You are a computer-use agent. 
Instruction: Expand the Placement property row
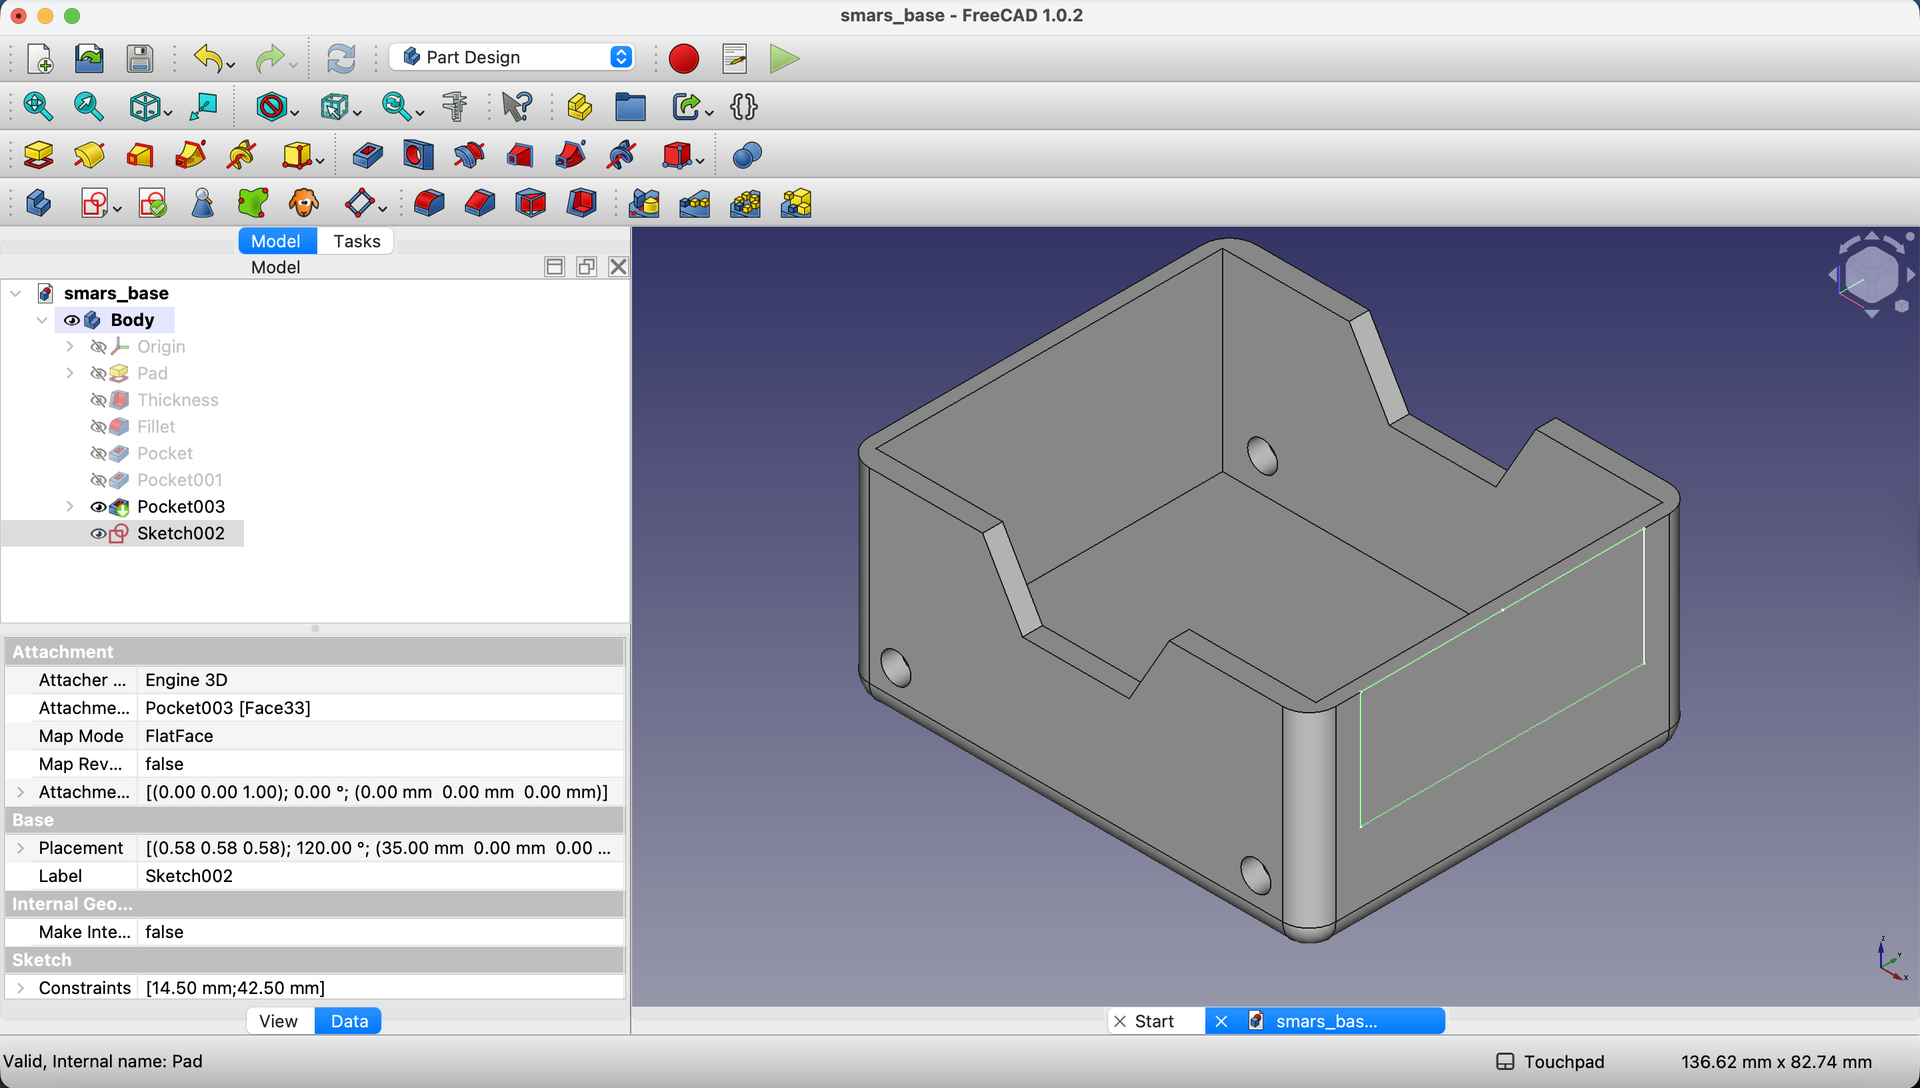[x=21, y=848]
